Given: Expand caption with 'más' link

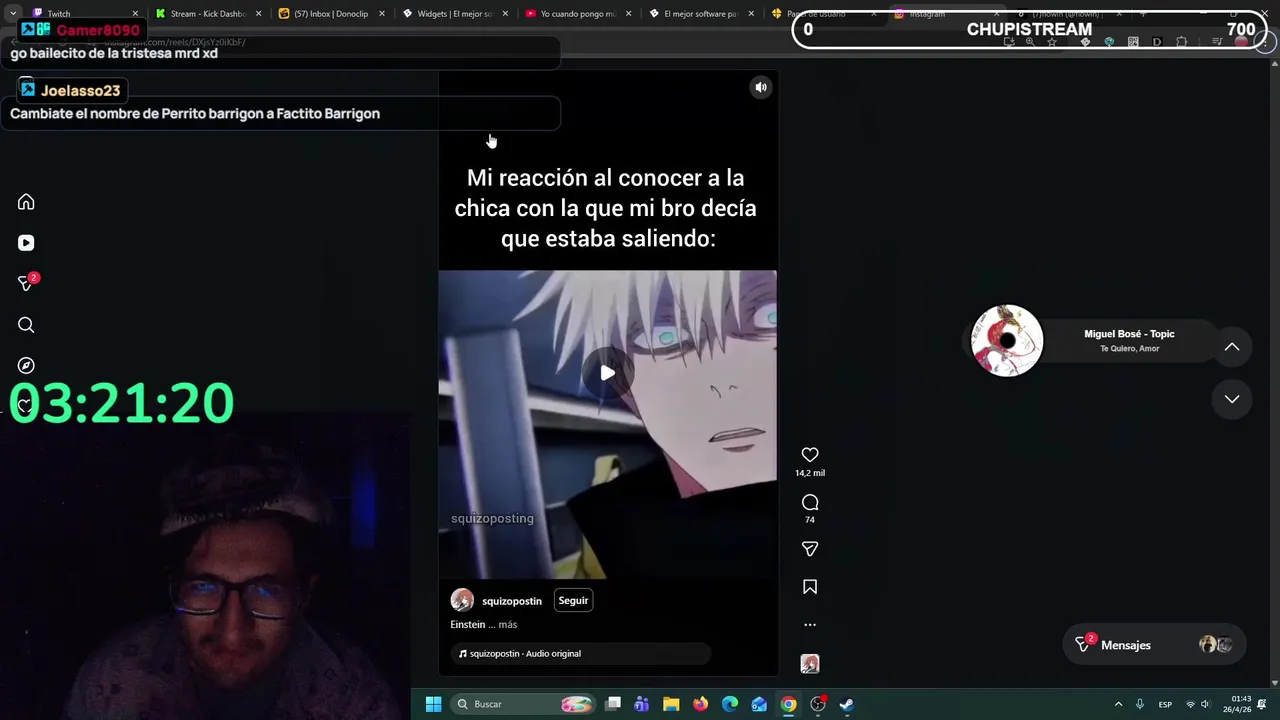Looking at the screenshot, I should tap(508, 625).
